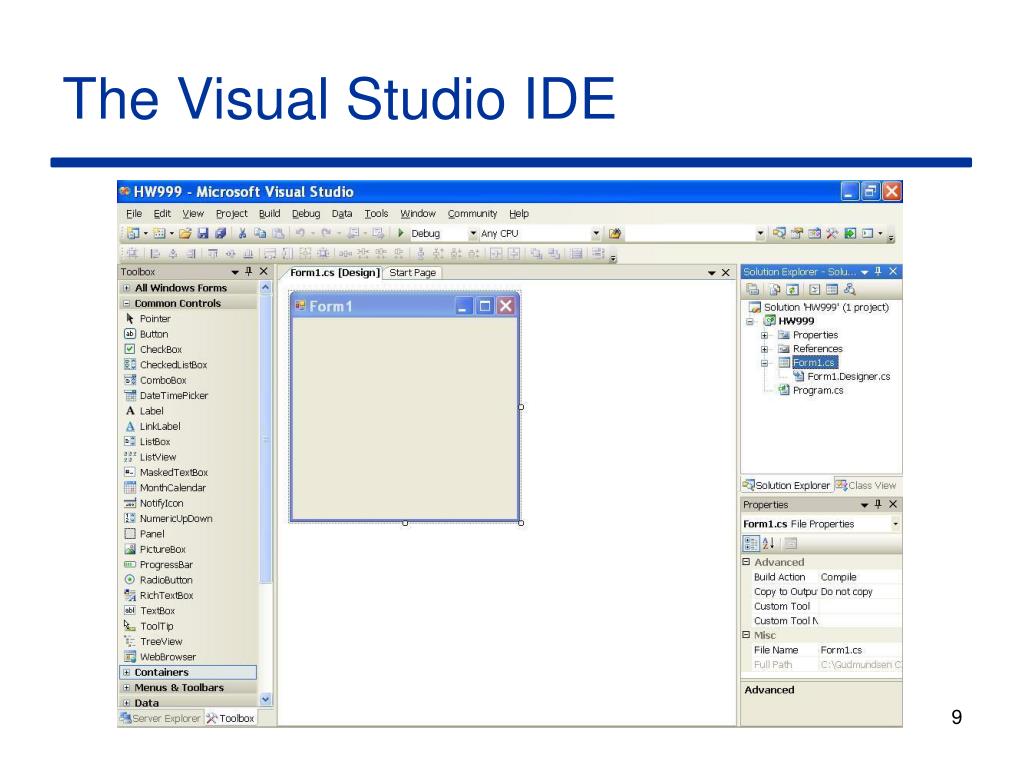Image resolution: width=1024 pixels, height=768 pixels.
Task: Open the Debug configuration dropdown
Action: pos(473,233)
